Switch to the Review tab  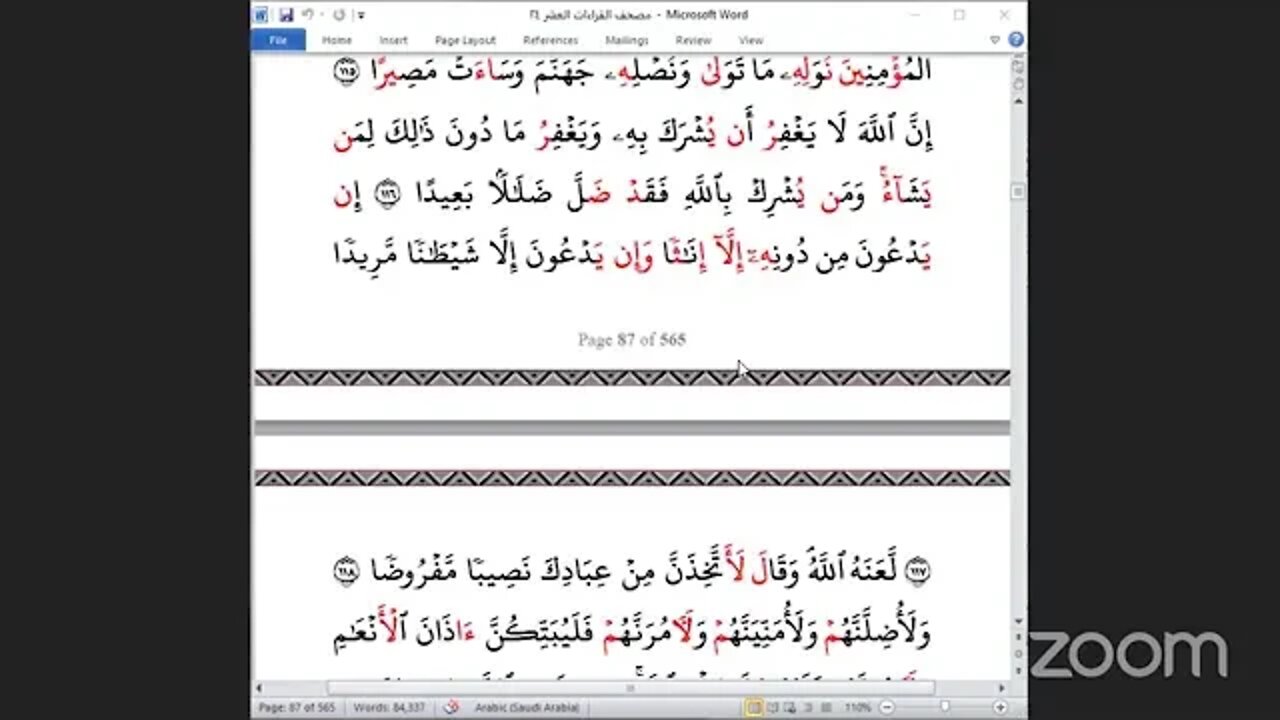[693, 40]
